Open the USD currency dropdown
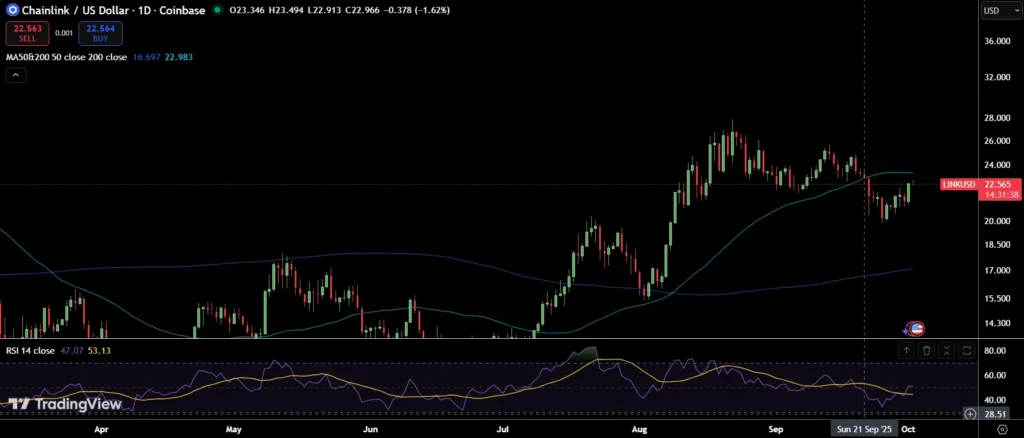 (995, 10)
